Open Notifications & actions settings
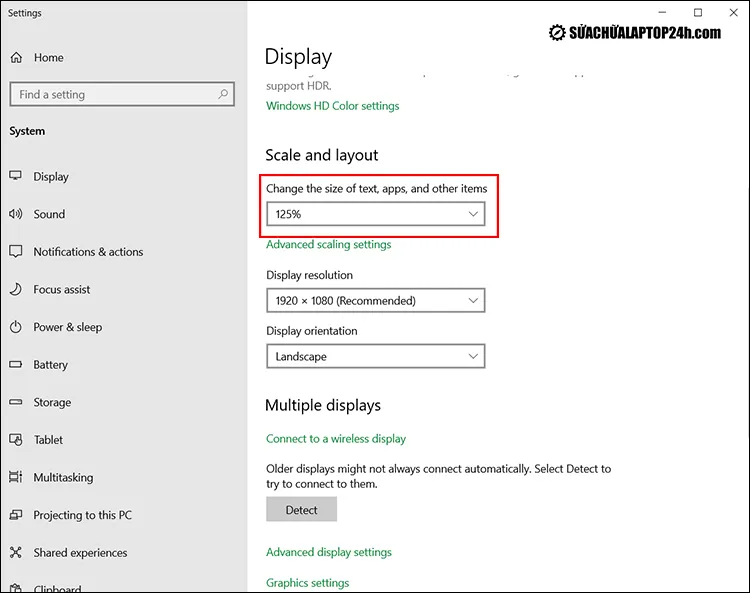This screenshot has width=750, height=593. point(88,252)
